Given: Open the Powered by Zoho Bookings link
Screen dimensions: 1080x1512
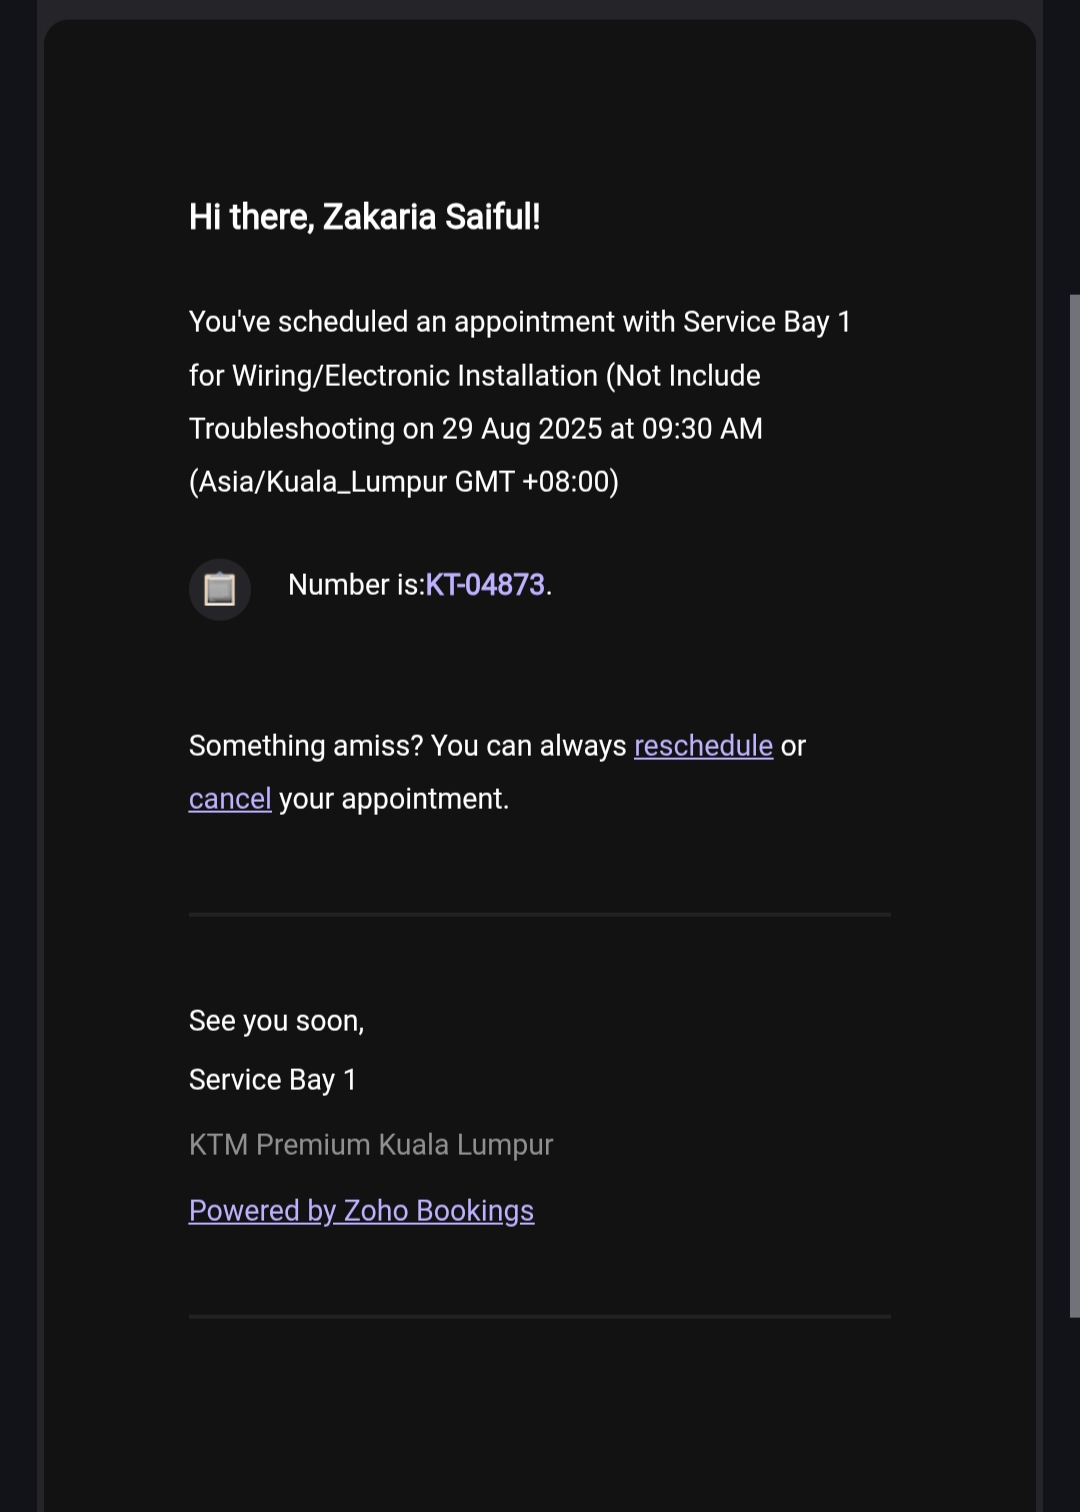Looking at the screenshot, I should [361, 1211].
